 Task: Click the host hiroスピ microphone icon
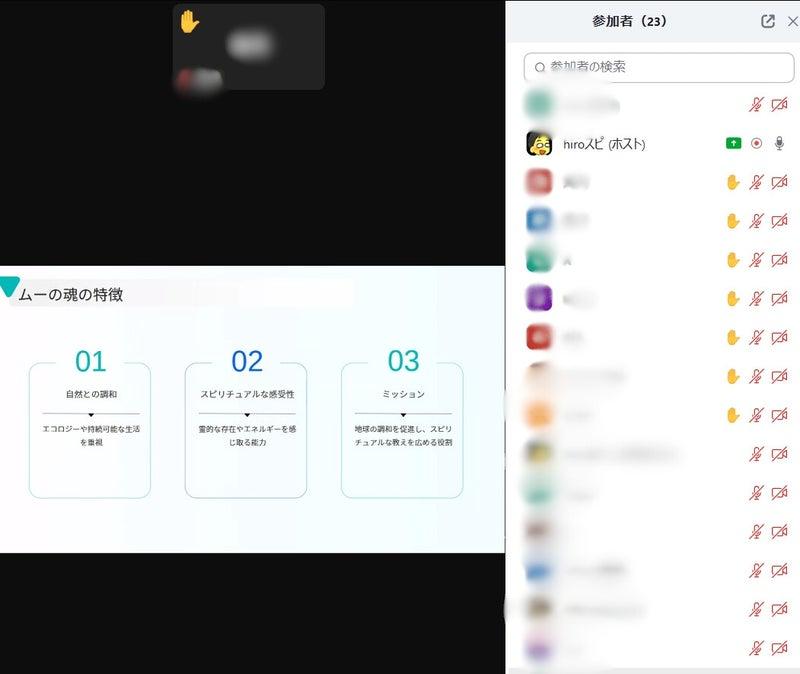(x=780, y=143)
